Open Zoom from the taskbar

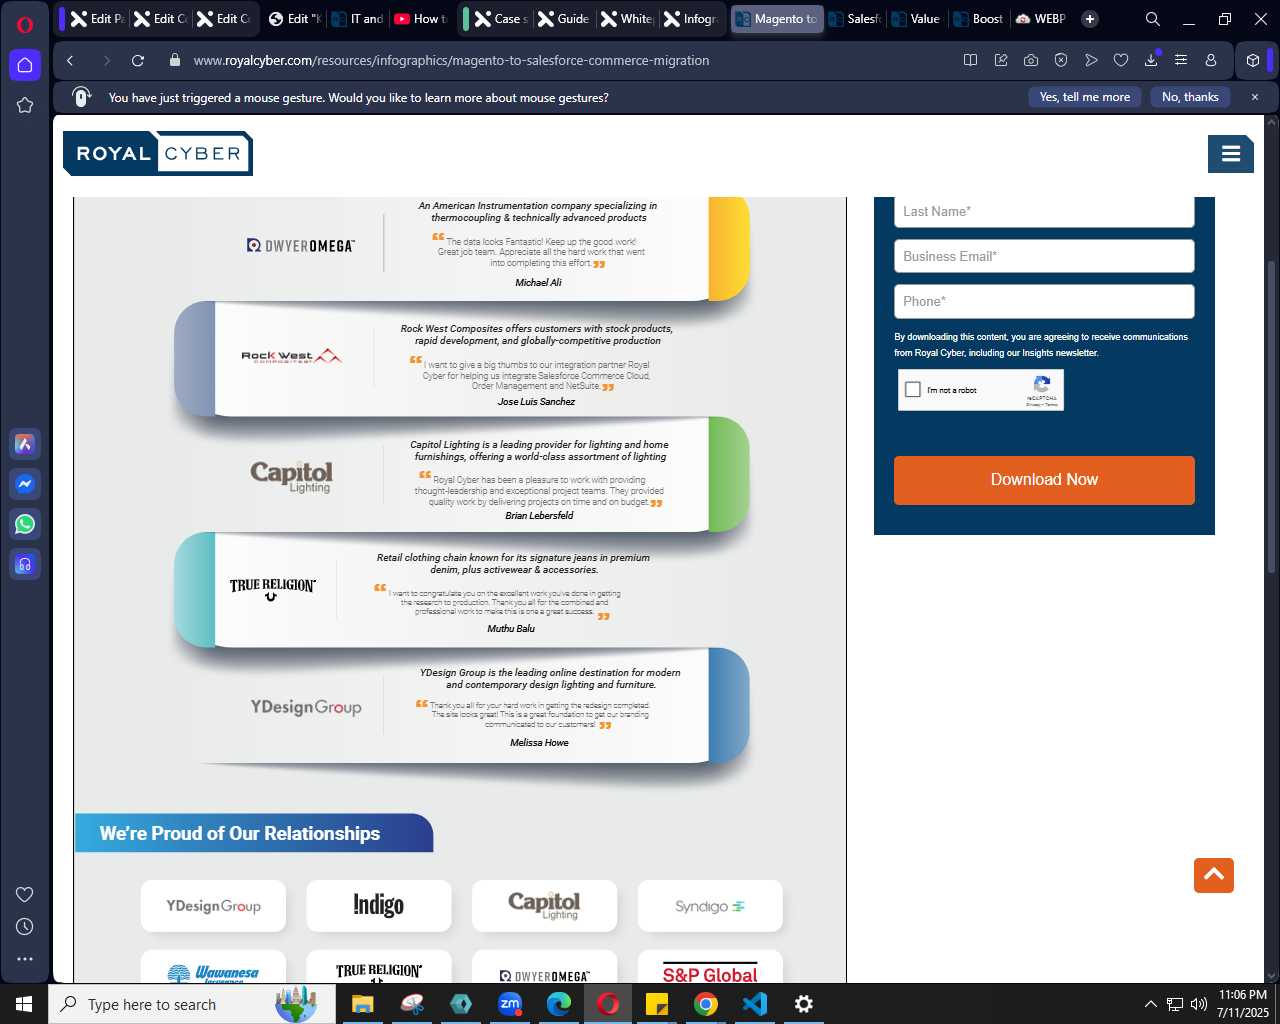(x=510, y=1004)
